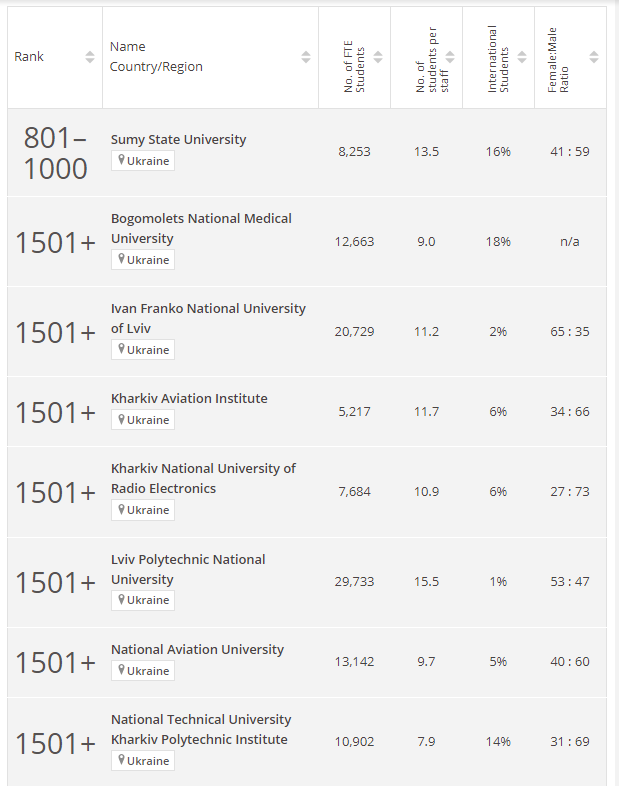Image resolution: width=619 pixels, height=786 pixels.
Task: Sort by students per staff arrows
Action: pyautogui.click(x=450, y=57)
